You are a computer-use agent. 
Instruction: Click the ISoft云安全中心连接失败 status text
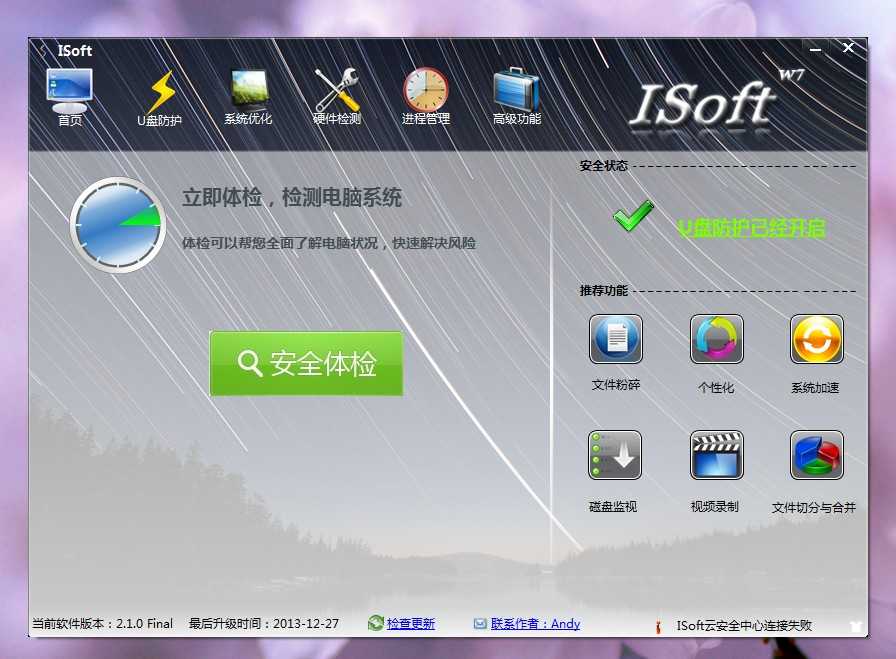click(x=744, y=625)
